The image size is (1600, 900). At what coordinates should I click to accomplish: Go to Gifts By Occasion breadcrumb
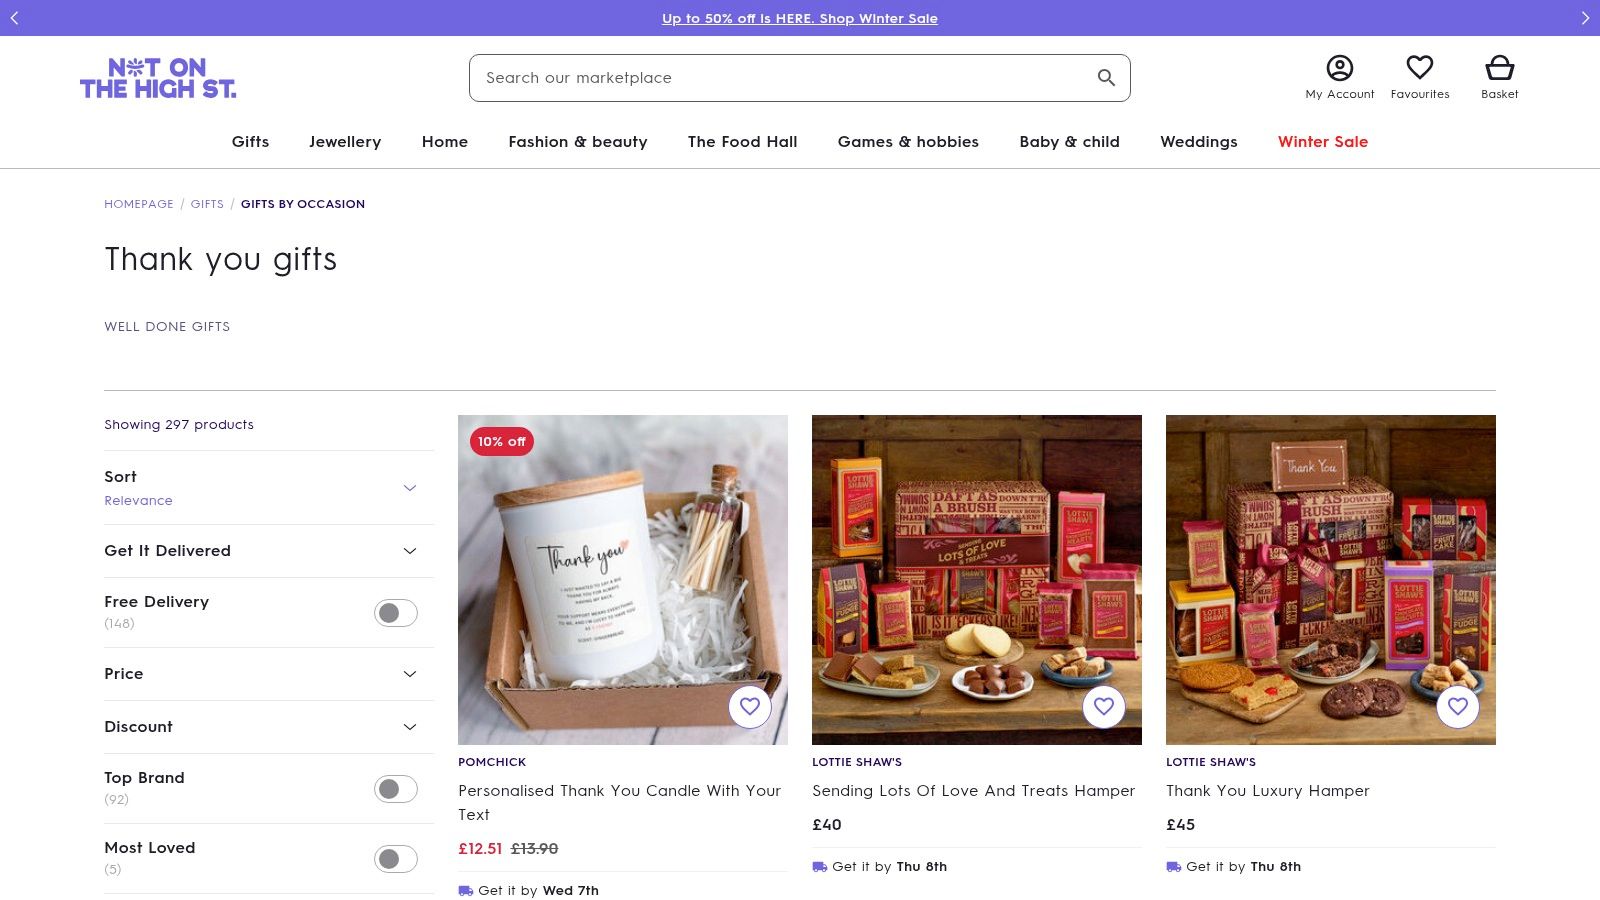coord(303,204)
